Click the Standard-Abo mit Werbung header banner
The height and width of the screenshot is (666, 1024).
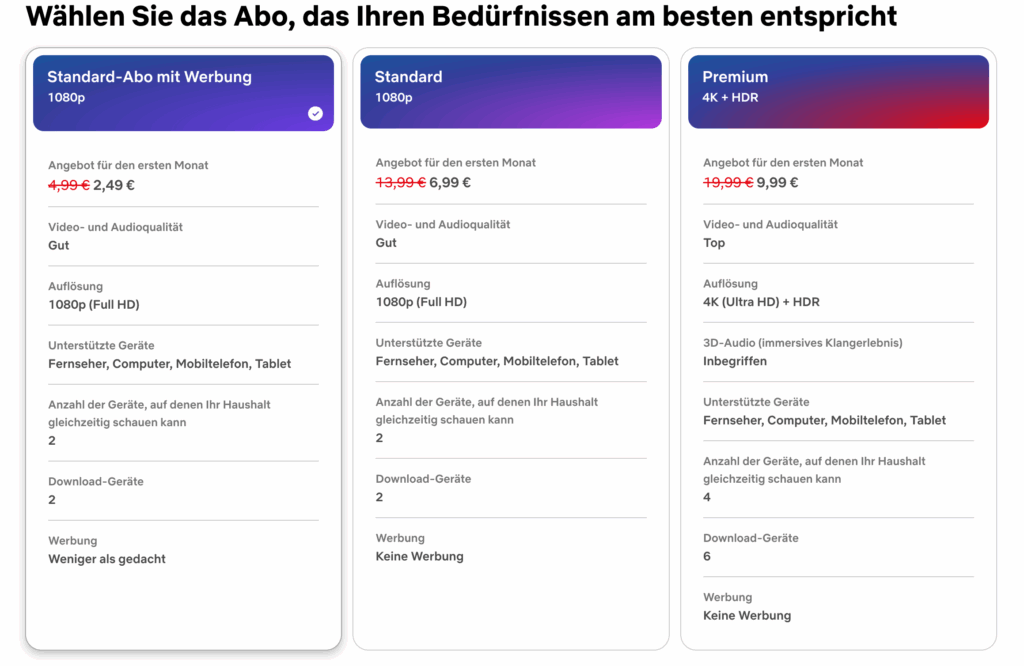tap(183, 90)
